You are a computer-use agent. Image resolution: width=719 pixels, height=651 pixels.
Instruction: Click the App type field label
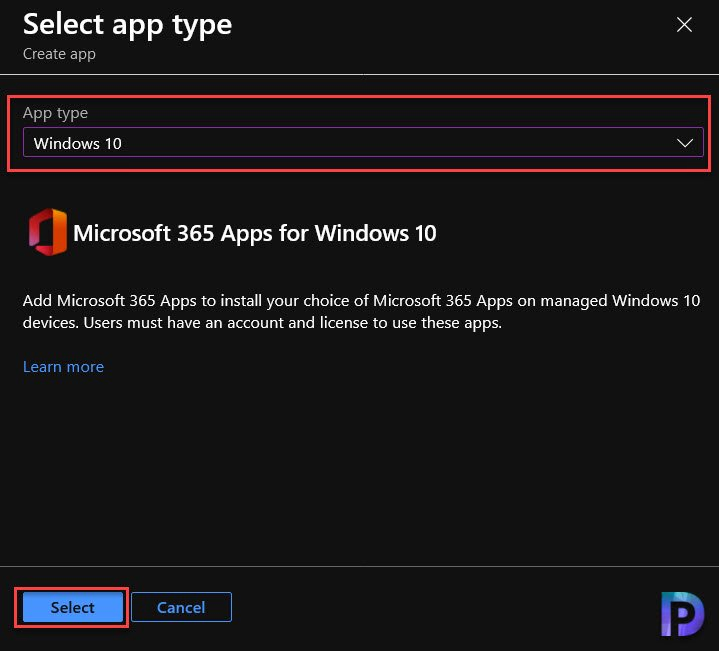pyautogui.click(x=55, y=113)
